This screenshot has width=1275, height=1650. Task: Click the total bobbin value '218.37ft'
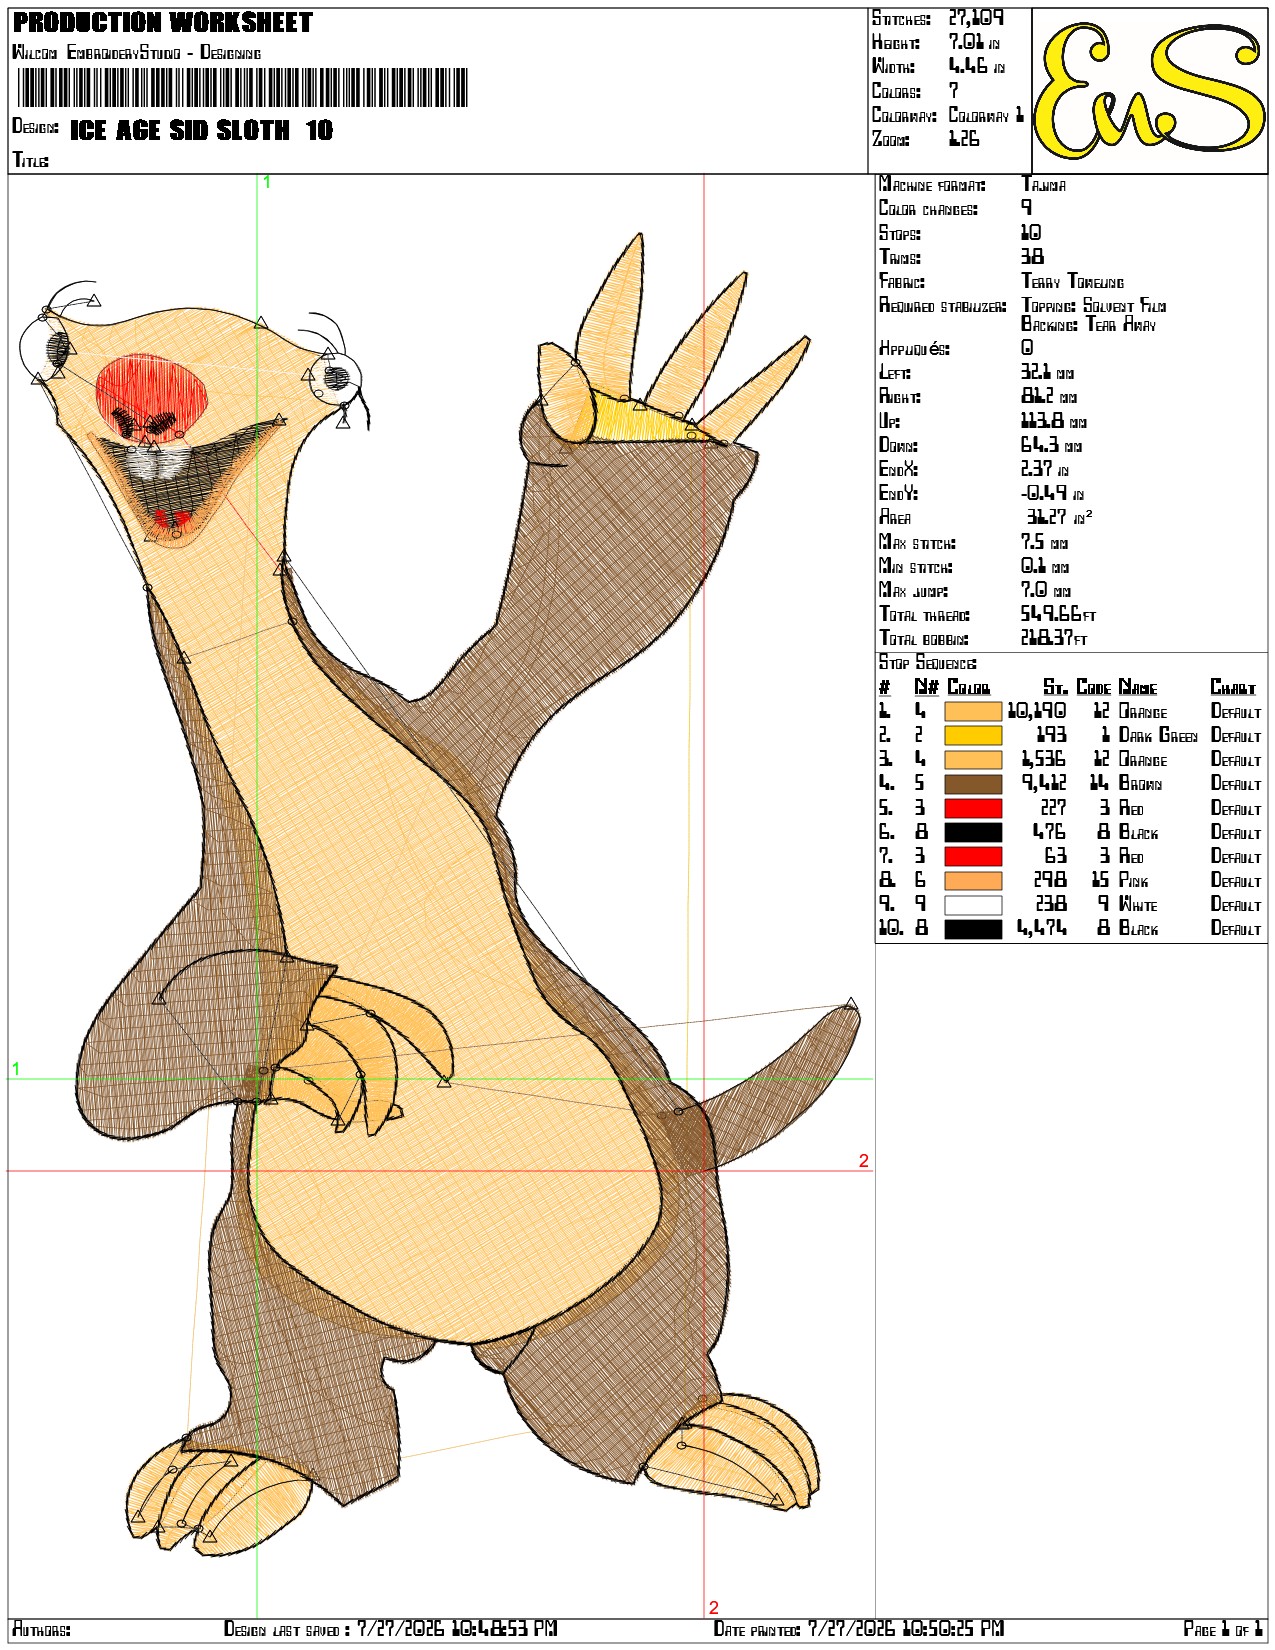(x=1054, y=638)
